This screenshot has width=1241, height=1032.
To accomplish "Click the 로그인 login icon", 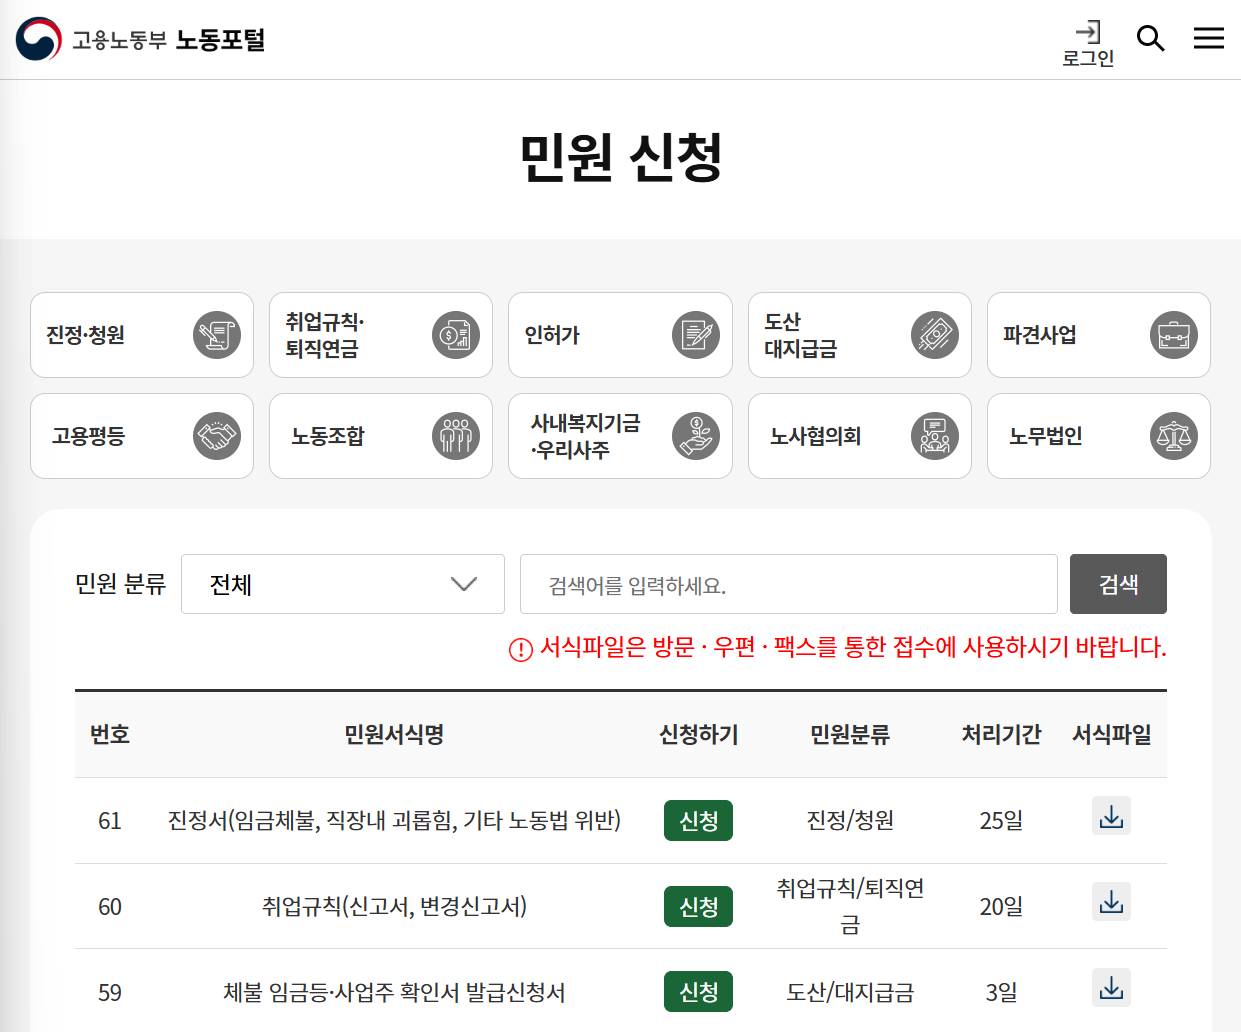I will [1087, 38].
